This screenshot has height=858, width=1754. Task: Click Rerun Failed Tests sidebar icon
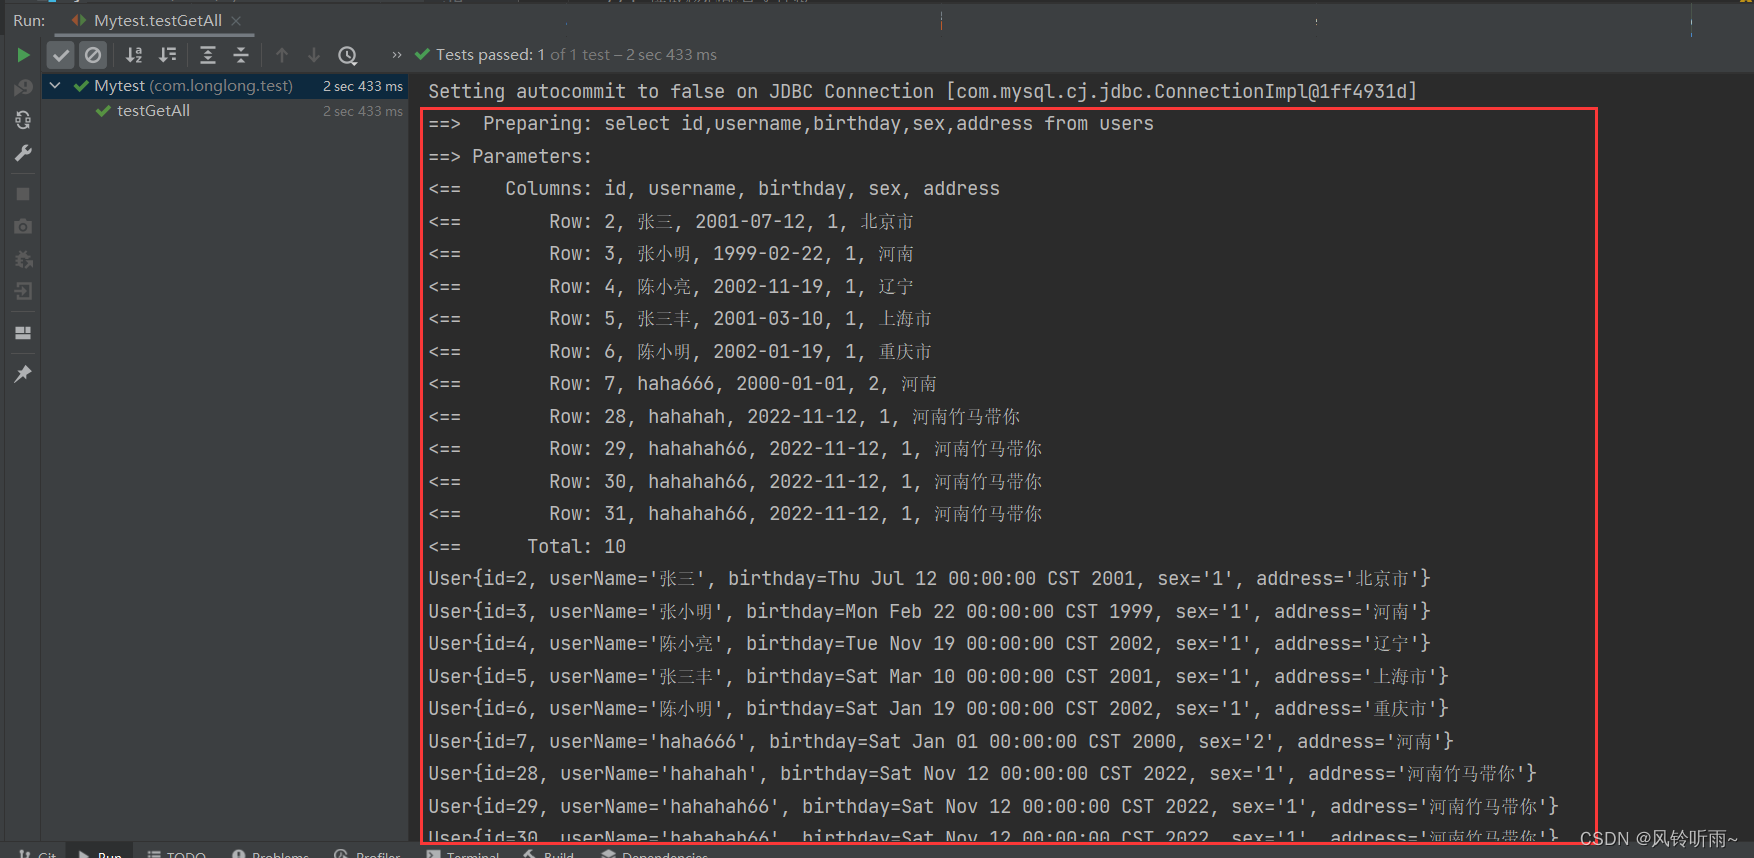coord(23,88)
